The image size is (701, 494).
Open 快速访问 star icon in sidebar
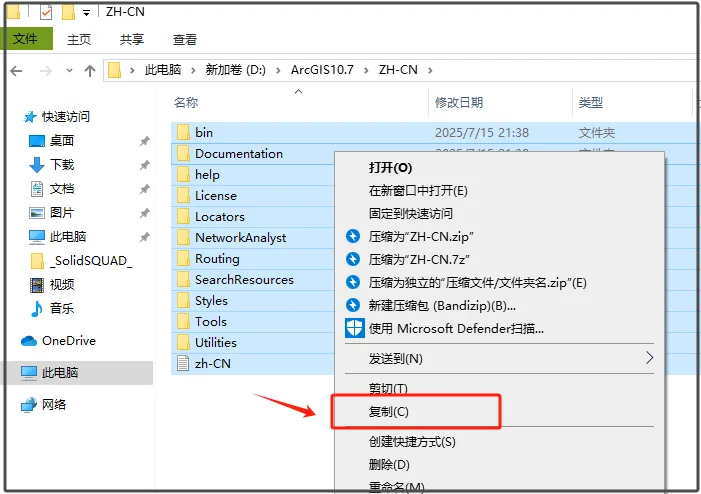[x=30, y=117]
